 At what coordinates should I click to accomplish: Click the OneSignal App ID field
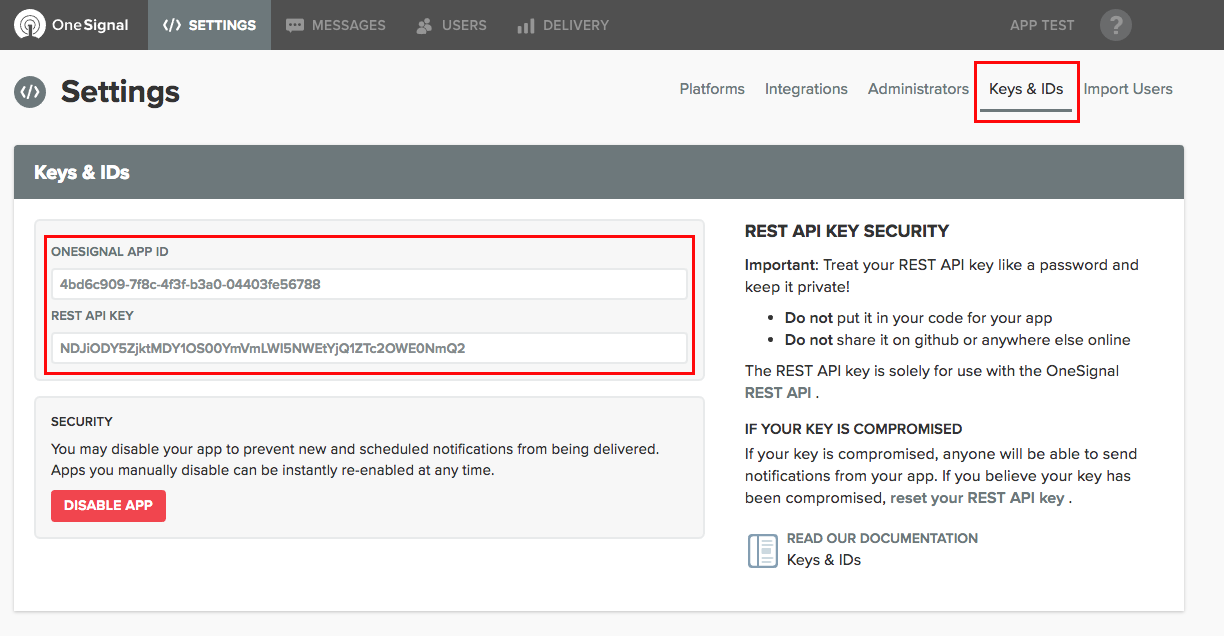point(369,284)
